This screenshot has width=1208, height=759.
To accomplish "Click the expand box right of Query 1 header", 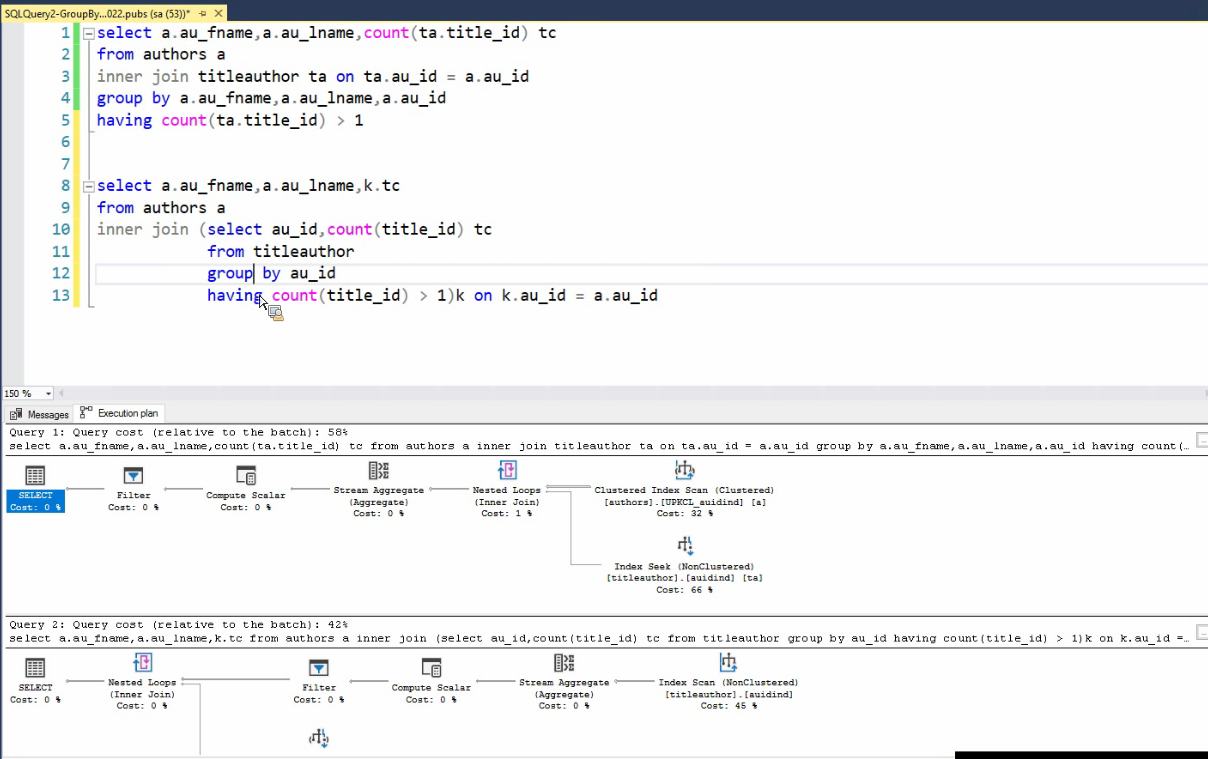I will point(1201,441).
